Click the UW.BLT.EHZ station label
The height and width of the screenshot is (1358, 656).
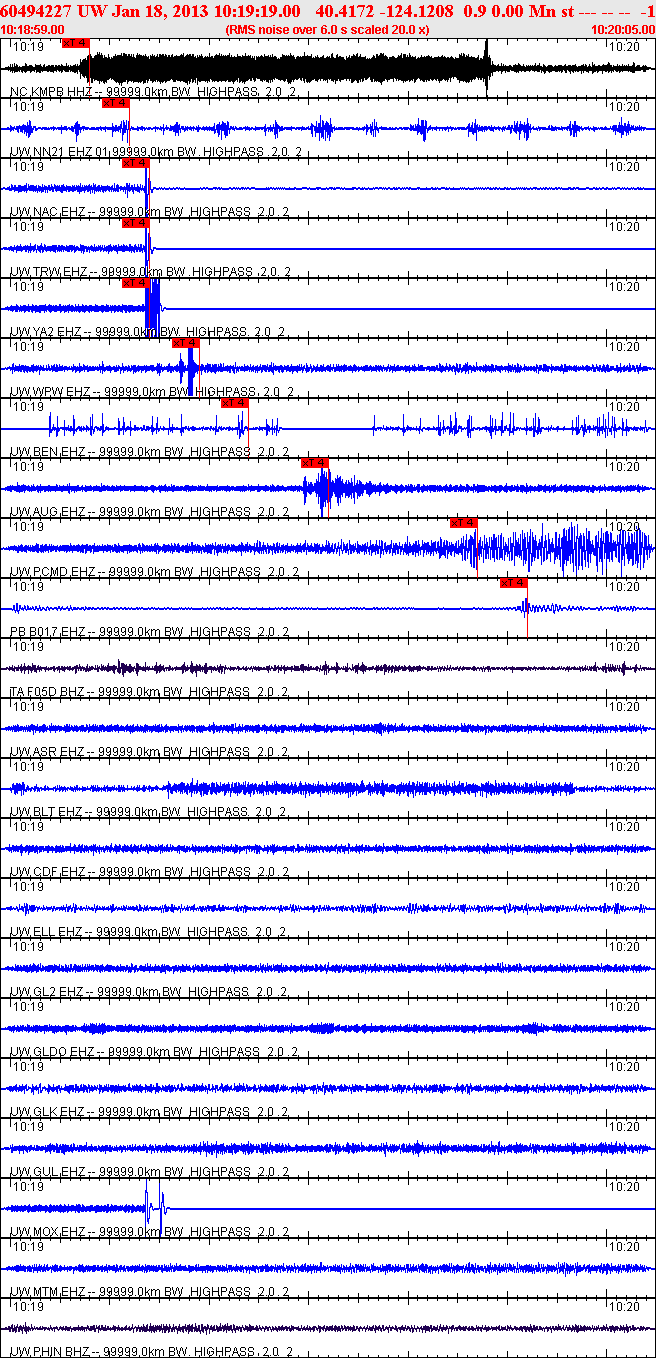[x=150, y=812]
